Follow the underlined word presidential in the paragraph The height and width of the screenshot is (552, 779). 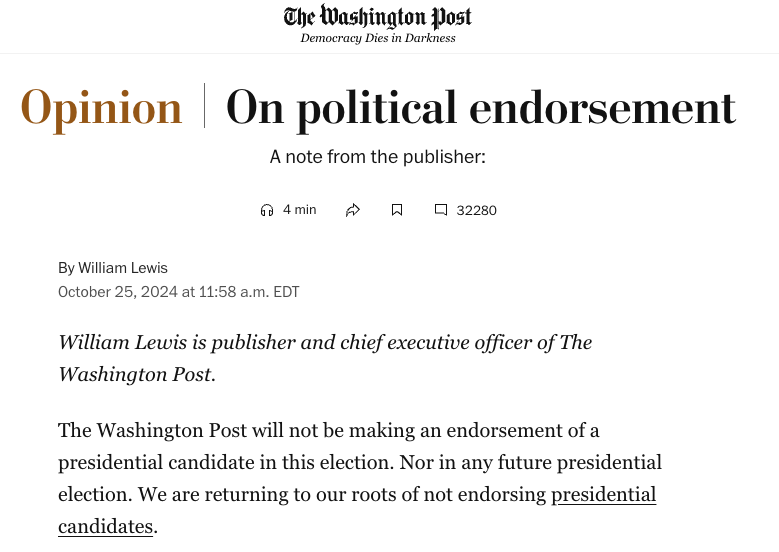604,494
